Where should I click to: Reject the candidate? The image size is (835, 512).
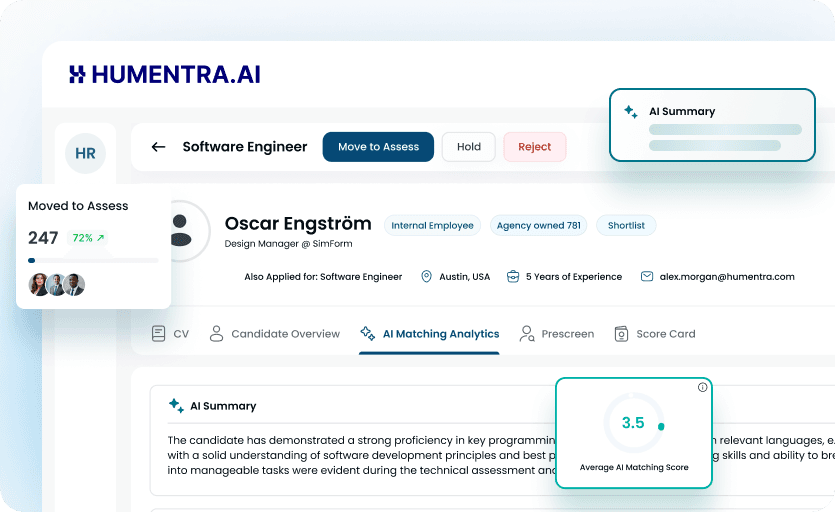pyautogui.click(x=535, y=147)
